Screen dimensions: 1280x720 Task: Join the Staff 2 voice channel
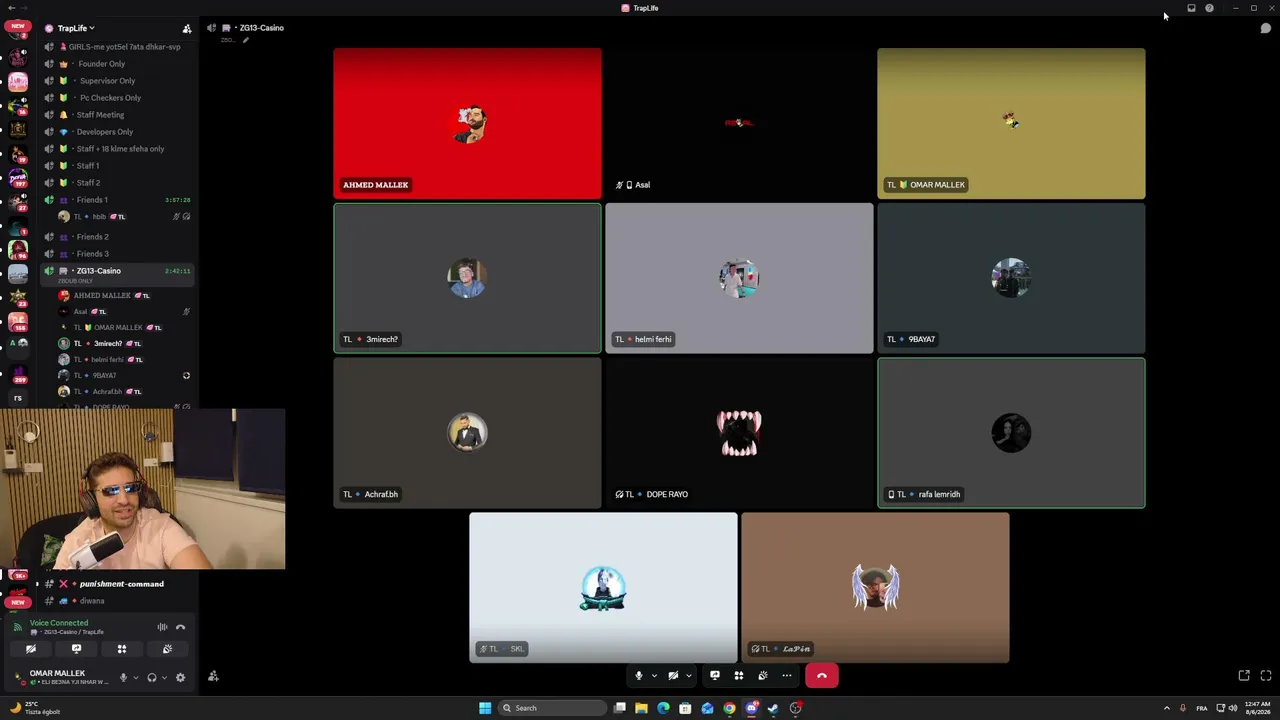(x=88, y=183)
